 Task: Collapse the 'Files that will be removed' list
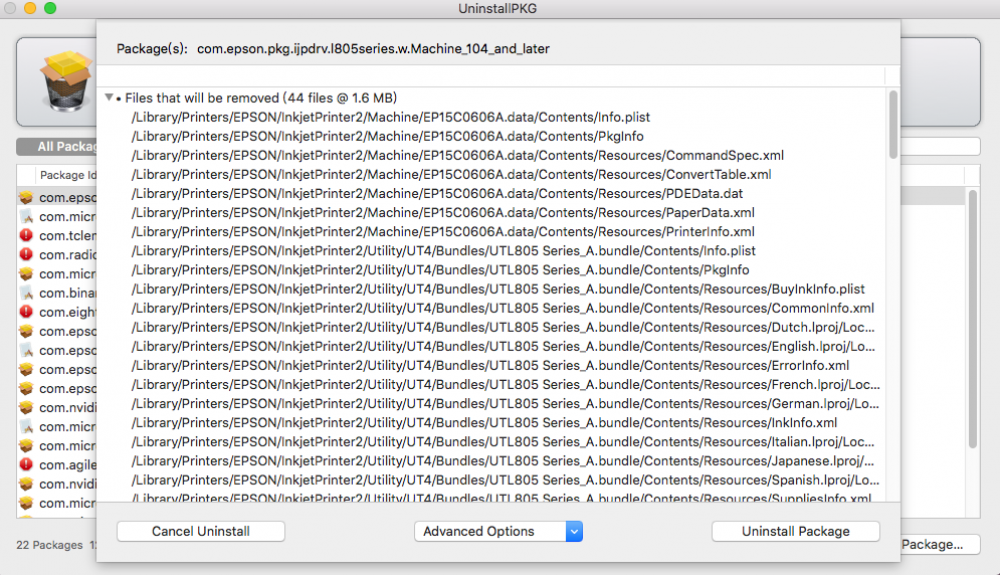coord(109,98)
